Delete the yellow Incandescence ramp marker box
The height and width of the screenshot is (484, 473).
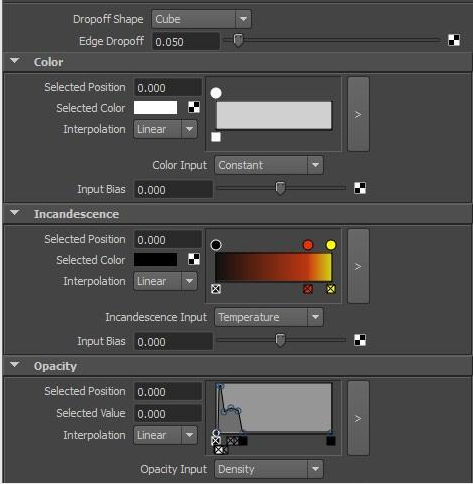(331, 289)
